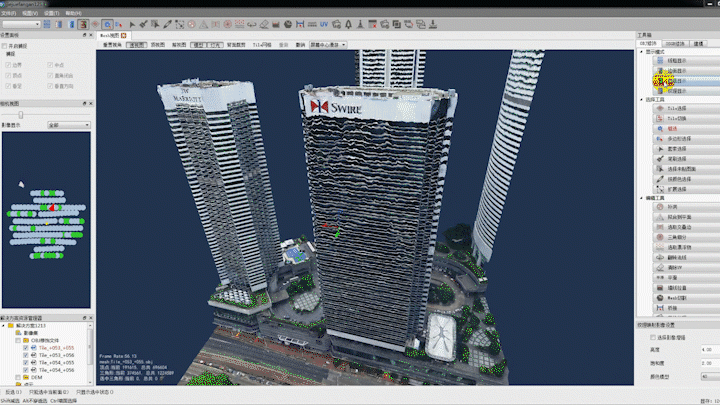The width and height of the screenshot is (720, 405).
Task: Choose Tile选择 in selection tools list
Action: [x=686, y=108]
